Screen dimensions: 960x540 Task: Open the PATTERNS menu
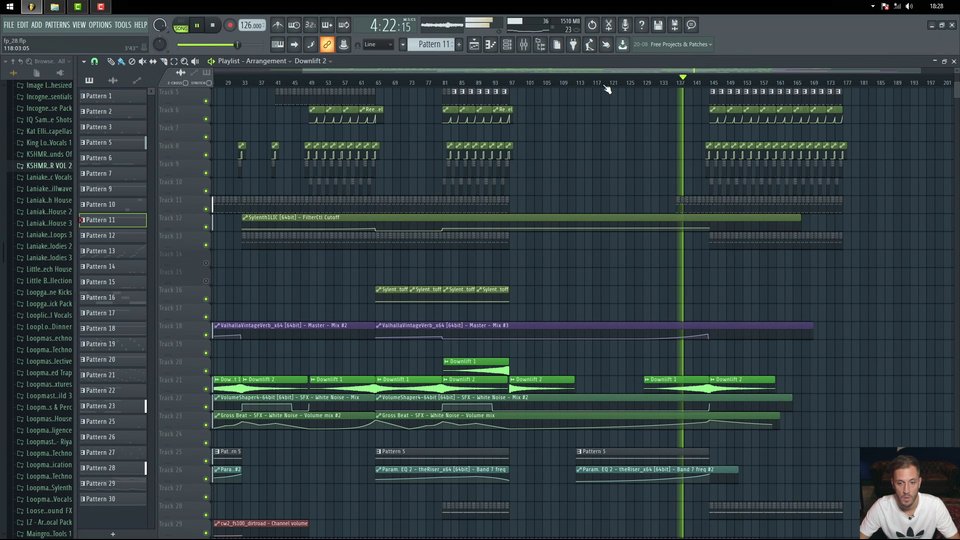click(x=57, y=25)
